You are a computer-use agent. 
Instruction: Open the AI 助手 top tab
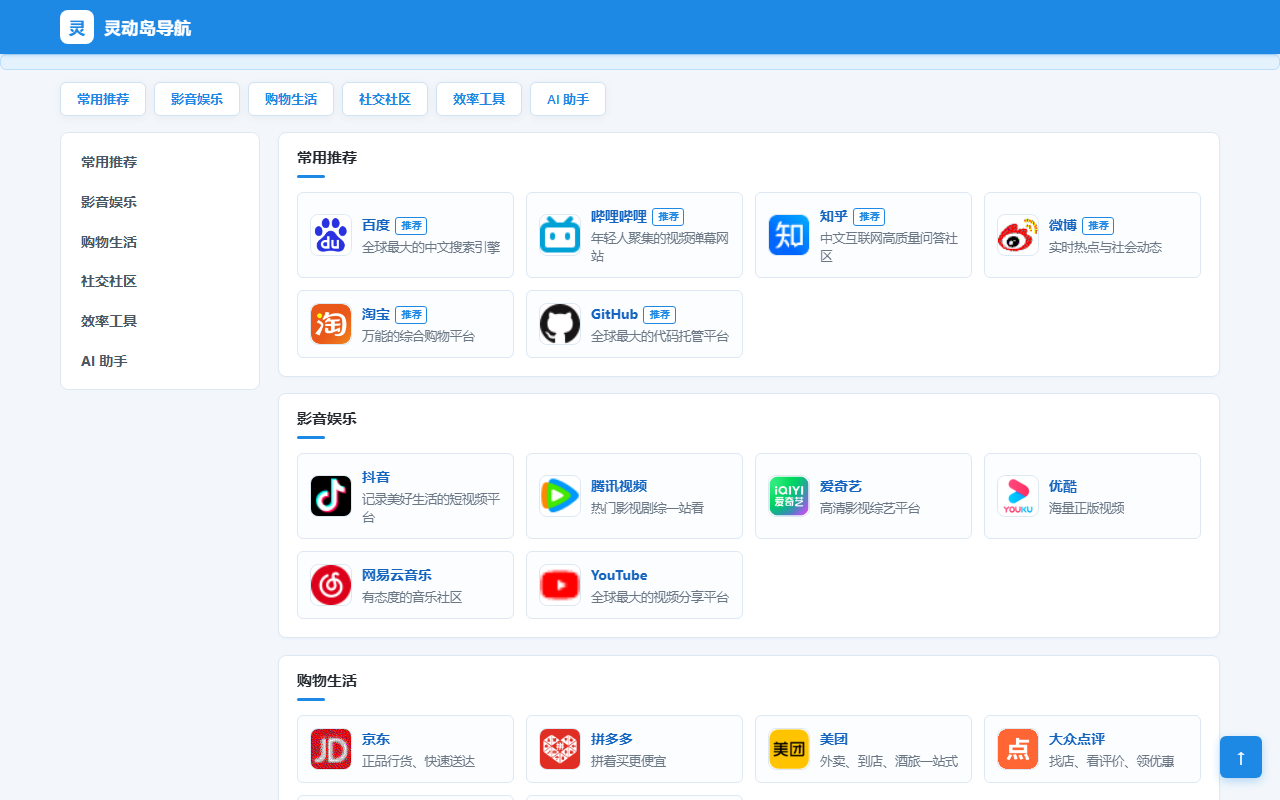click(568, 99)
